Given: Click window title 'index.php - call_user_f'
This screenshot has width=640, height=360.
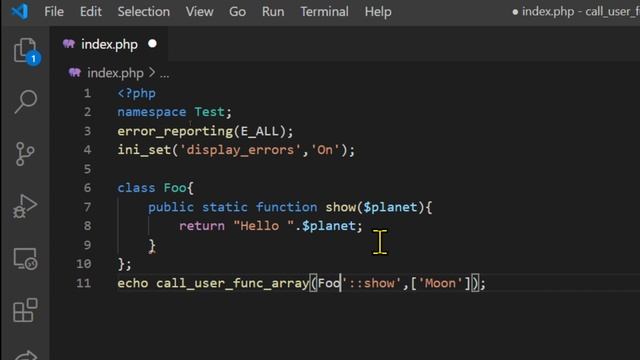Looking at the screenshot, I should (x=580, y=11).
